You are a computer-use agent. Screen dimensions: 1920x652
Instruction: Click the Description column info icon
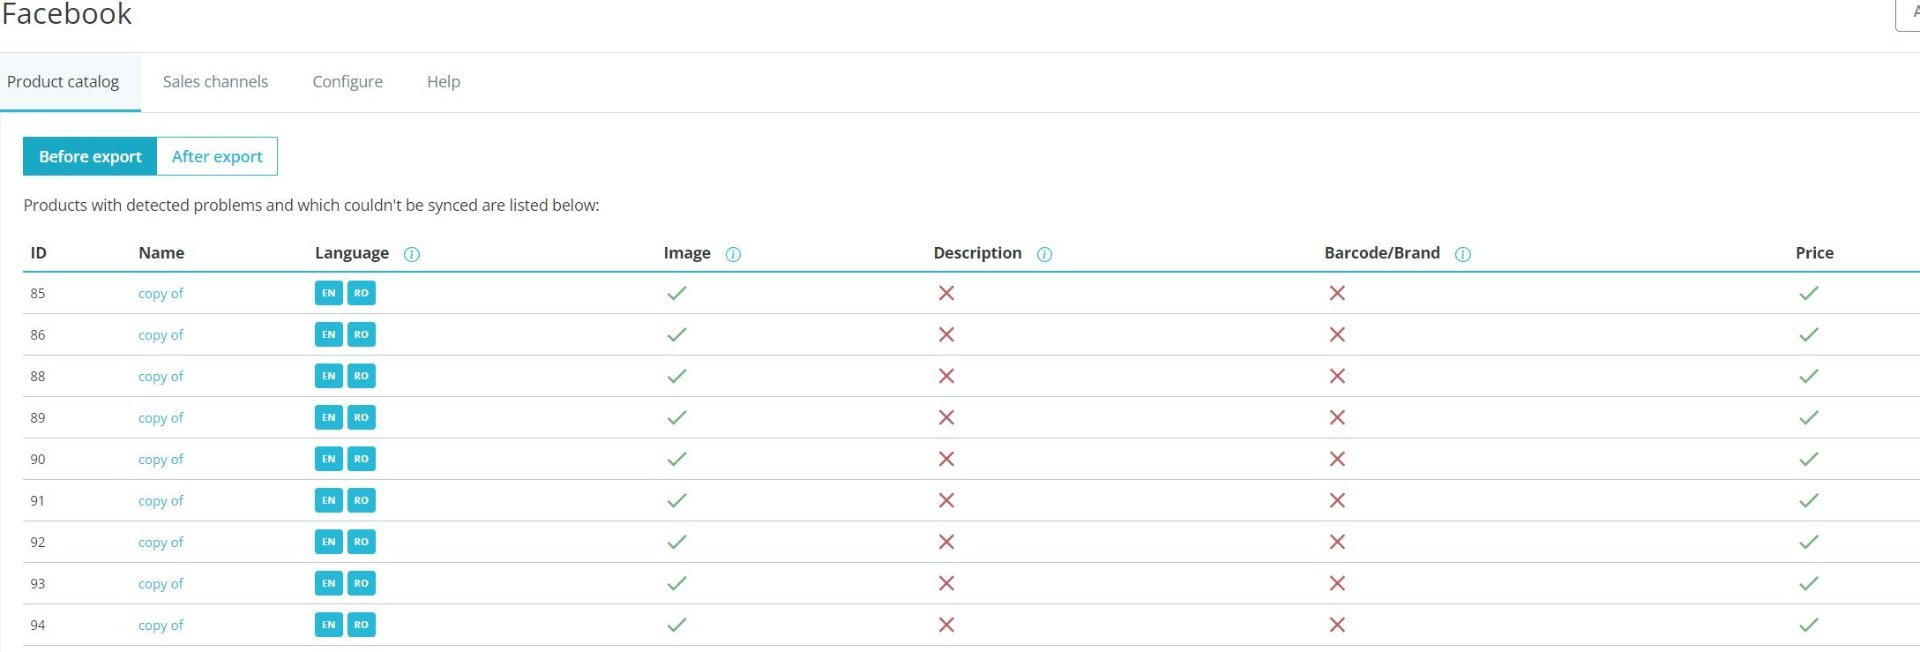(1044, 254)
